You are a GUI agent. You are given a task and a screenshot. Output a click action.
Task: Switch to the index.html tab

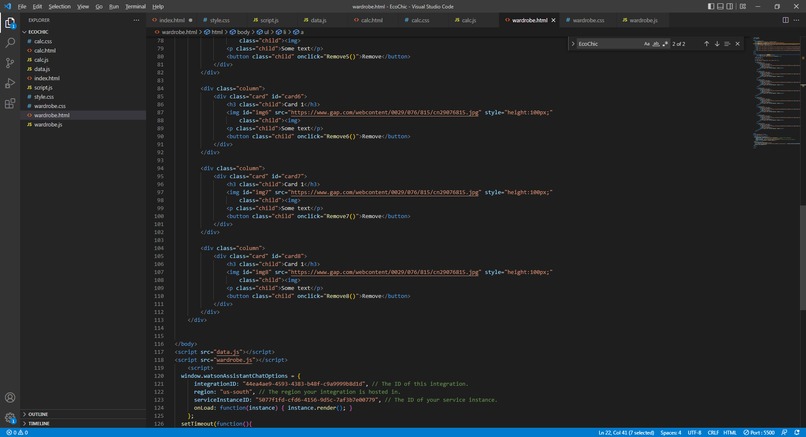pyautogui.click(x=172, y=20)
